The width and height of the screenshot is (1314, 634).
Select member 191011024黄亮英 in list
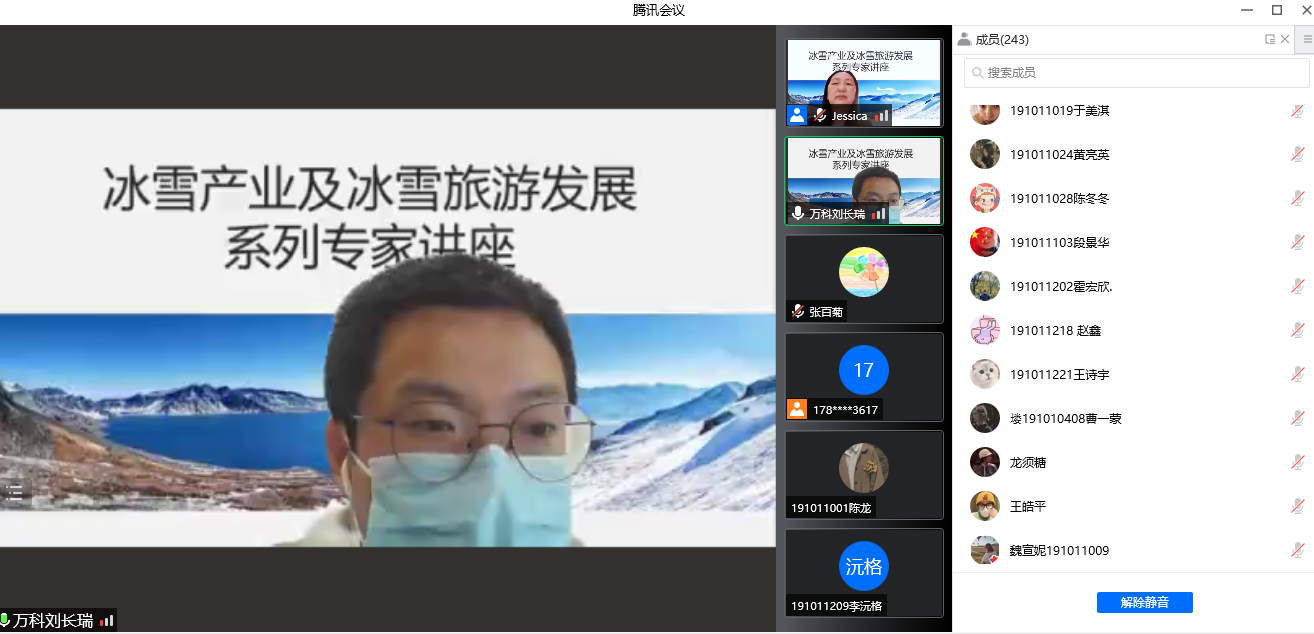coord(1060,155)
